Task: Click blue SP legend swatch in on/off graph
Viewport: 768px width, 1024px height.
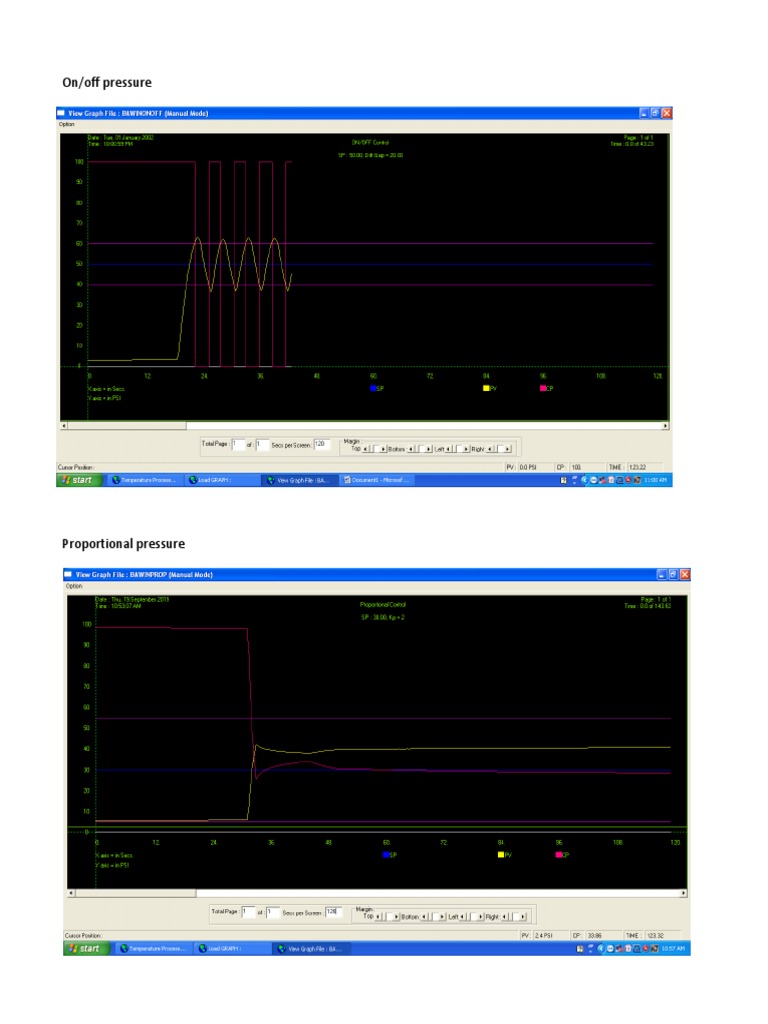Action: [x=373, y=388]
